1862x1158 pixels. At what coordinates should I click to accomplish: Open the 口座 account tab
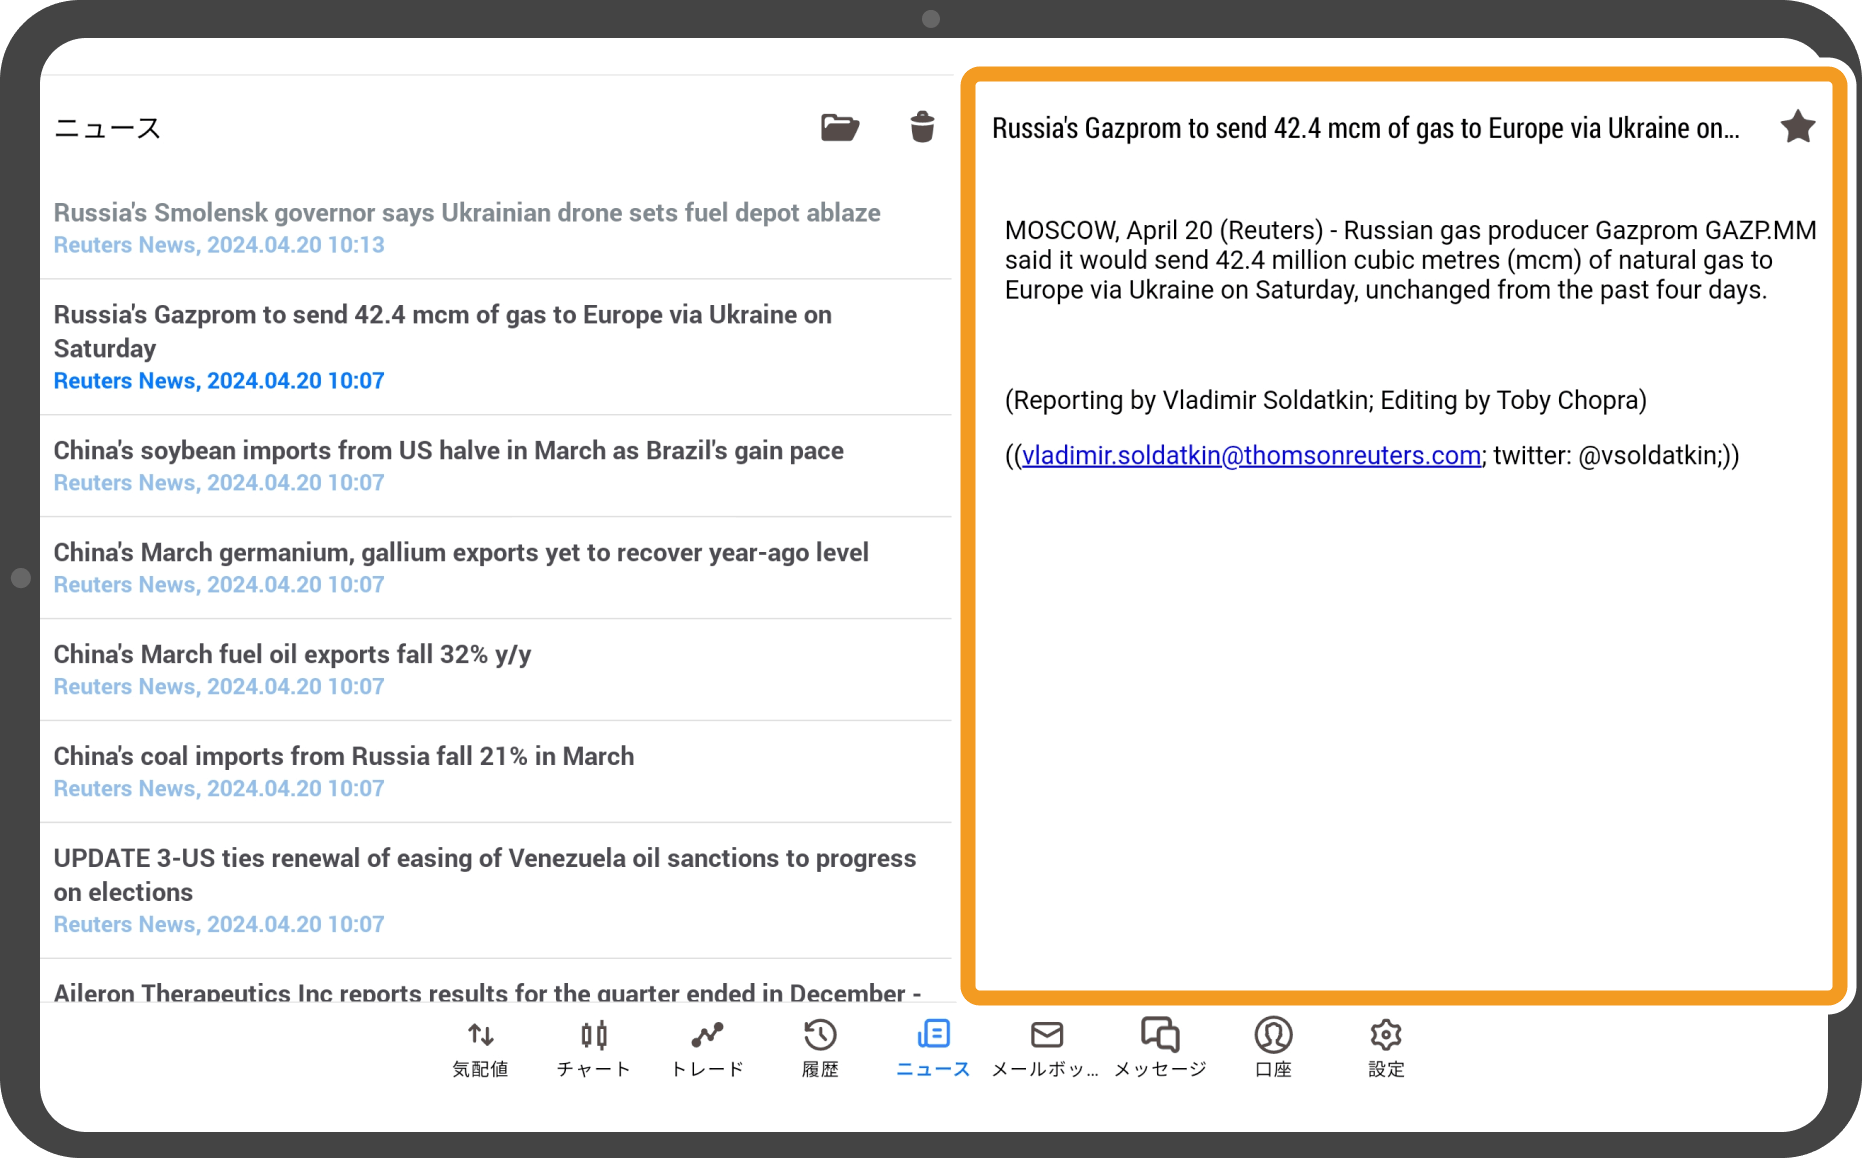(1273, 1048)
